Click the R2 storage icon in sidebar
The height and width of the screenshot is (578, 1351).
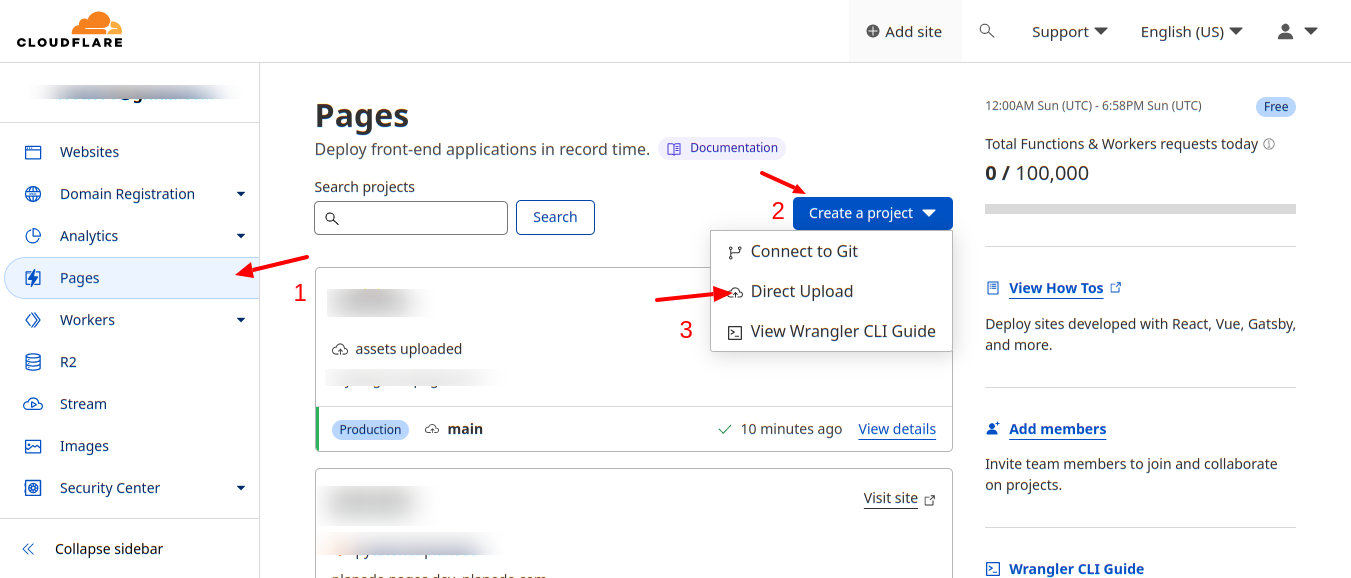[33, 362]
